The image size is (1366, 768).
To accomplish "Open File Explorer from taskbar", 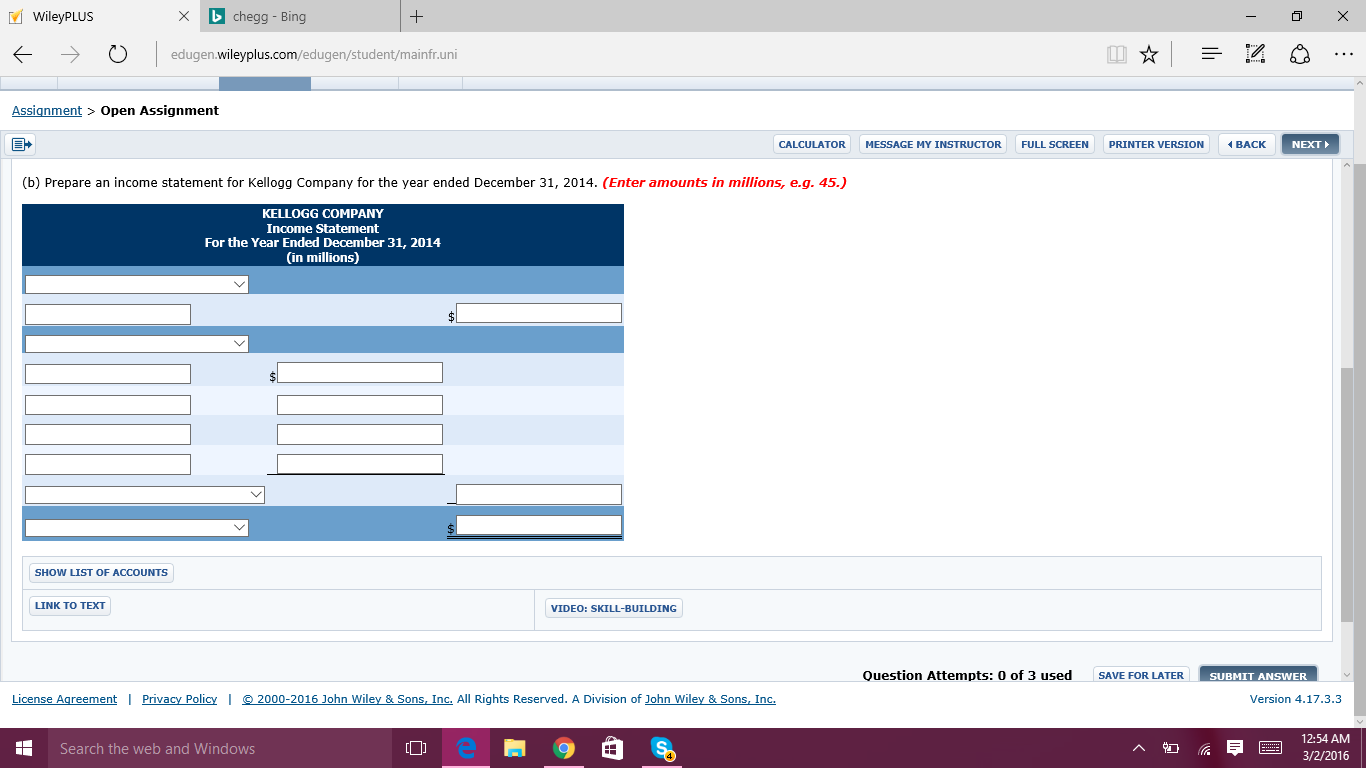I will pos(514,748).
